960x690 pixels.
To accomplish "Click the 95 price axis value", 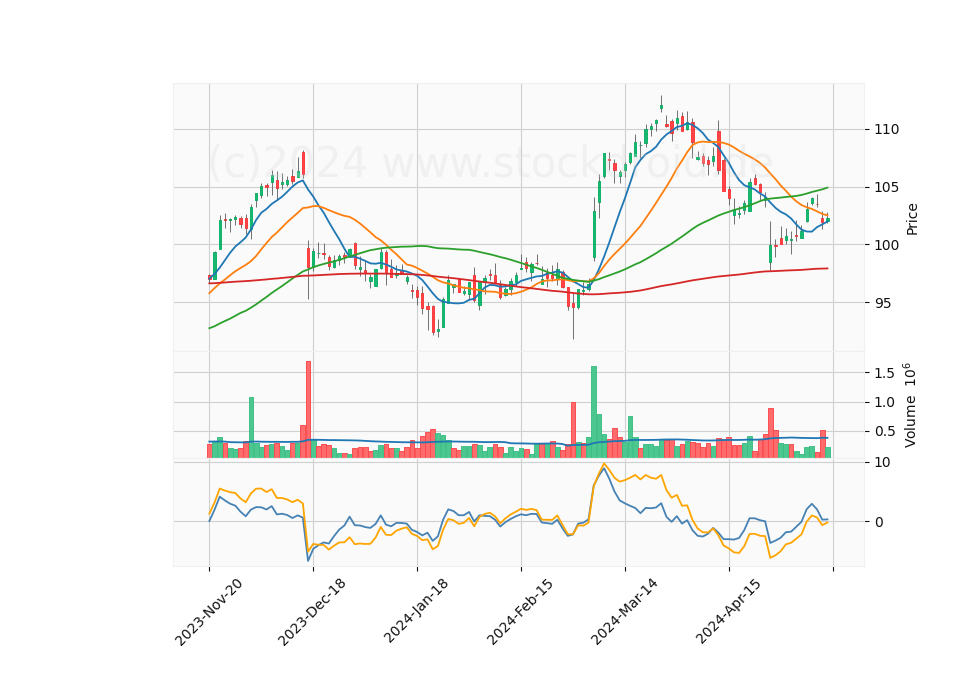I will (x=882, y=303).
